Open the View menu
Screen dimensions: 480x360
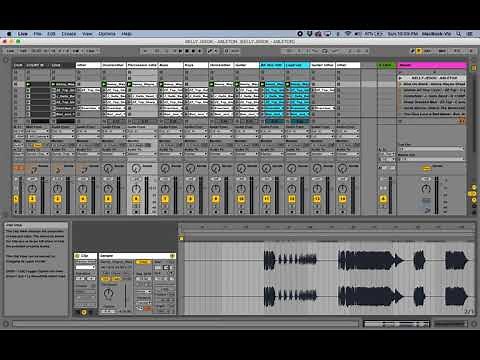(x=87, y=34)
